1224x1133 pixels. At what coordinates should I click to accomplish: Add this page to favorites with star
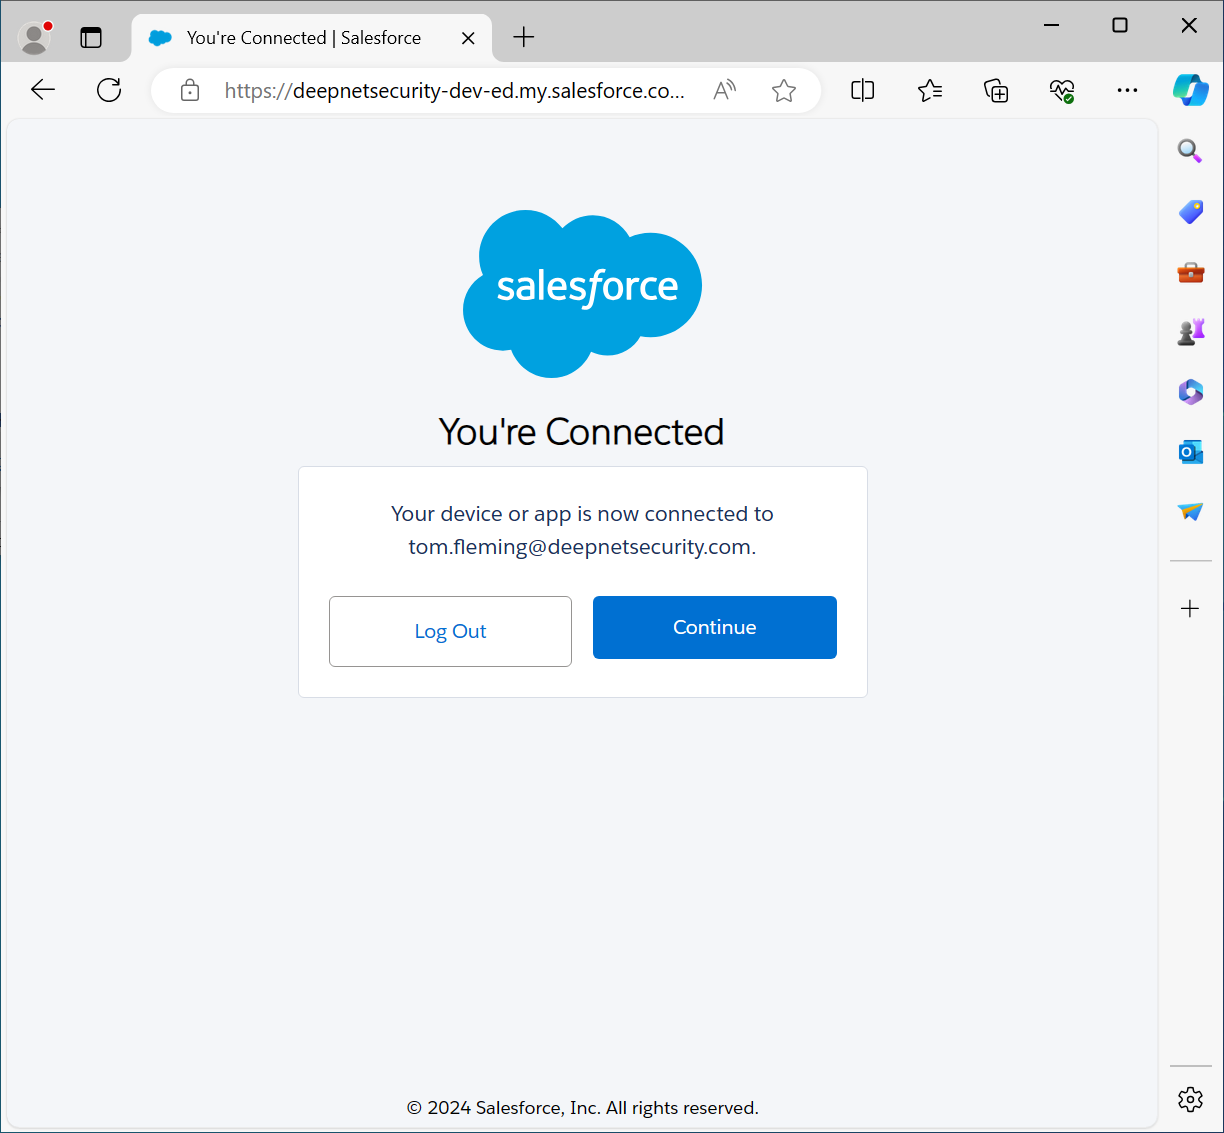(784, 91)
